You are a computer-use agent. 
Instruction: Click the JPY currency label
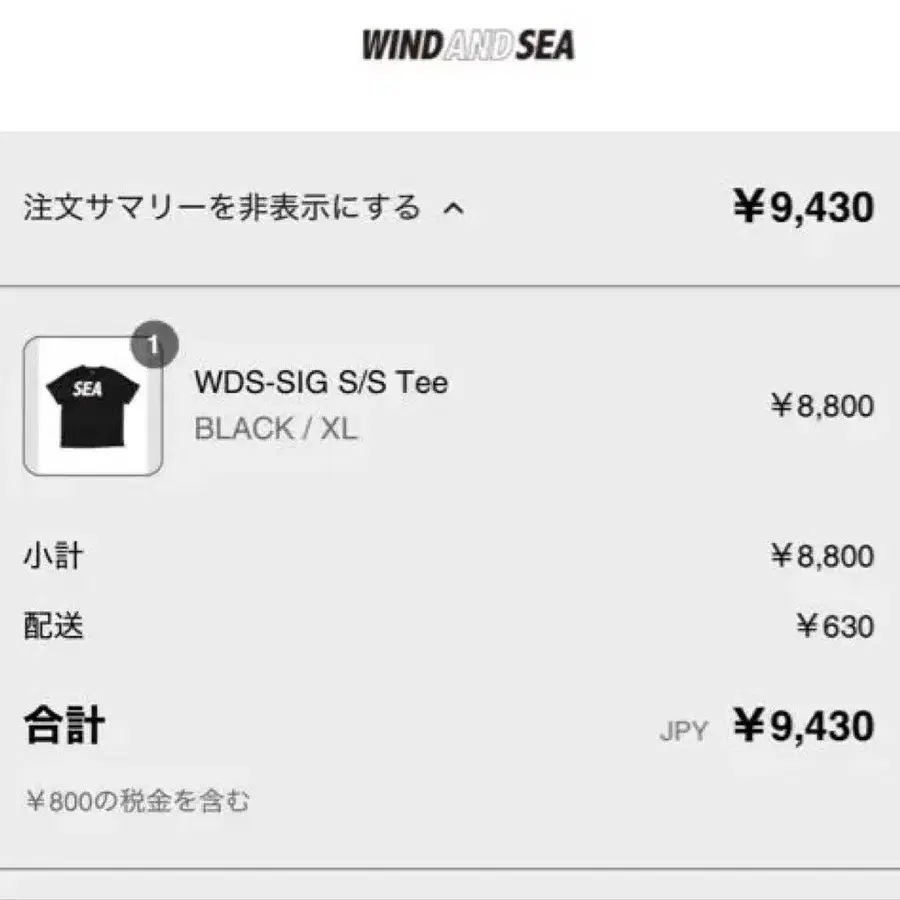[684, 731]
